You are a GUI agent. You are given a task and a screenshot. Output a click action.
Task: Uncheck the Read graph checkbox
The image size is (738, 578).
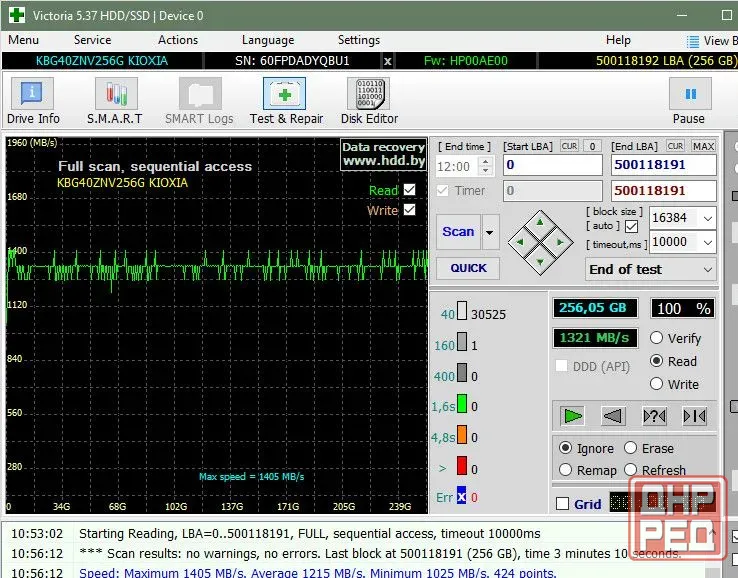(x=409, y=190)
